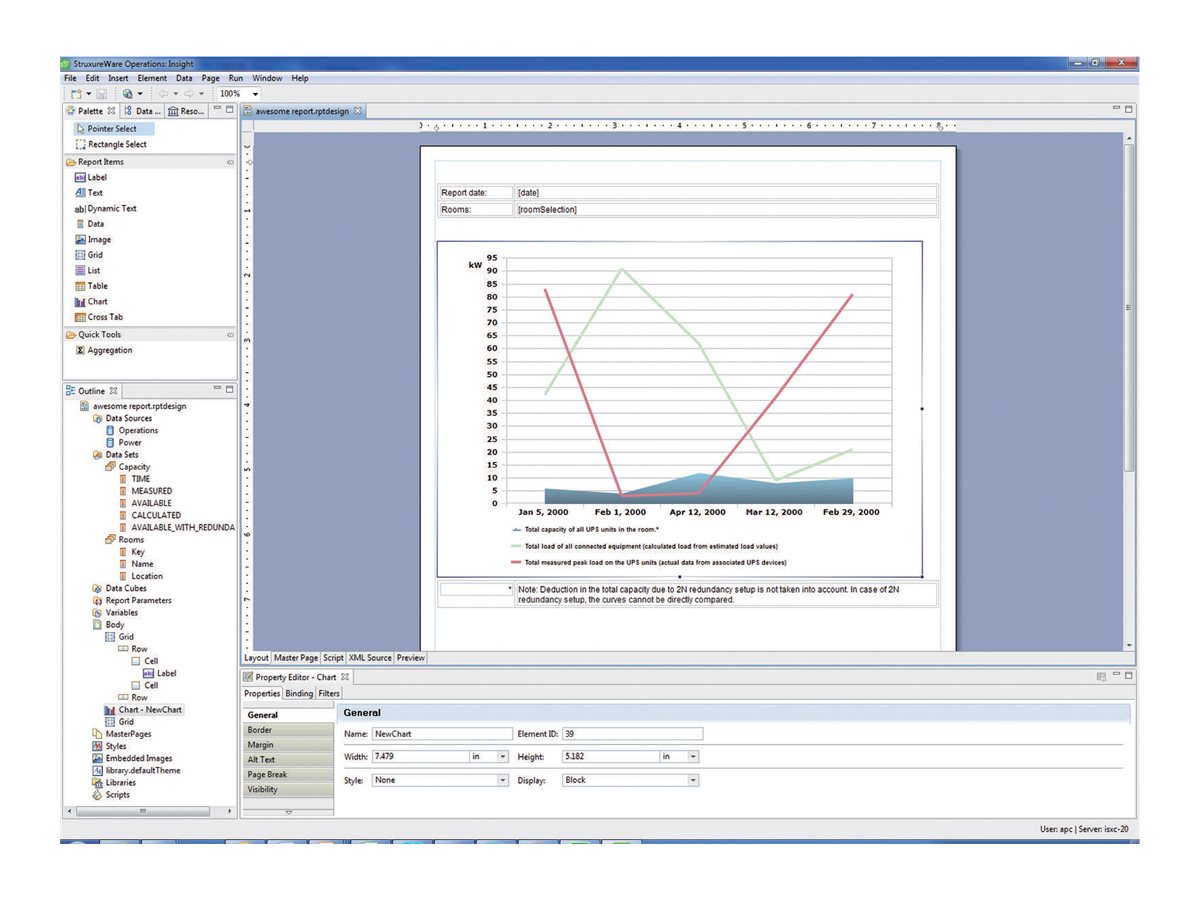This screenshot has width=1200, height=900.
Task: Click the Table report item
Action: pos(97,286)
